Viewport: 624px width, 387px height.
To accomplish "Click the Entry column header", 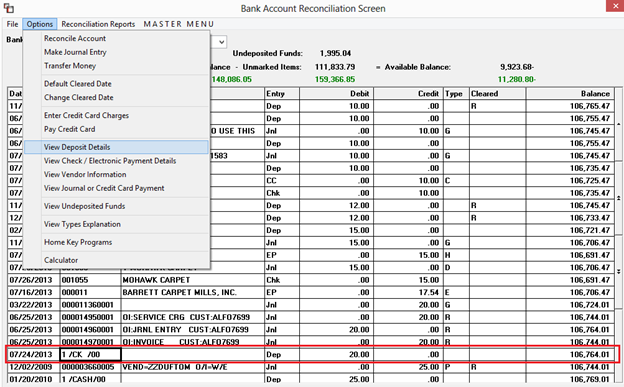I will click(x=282, y=94).
